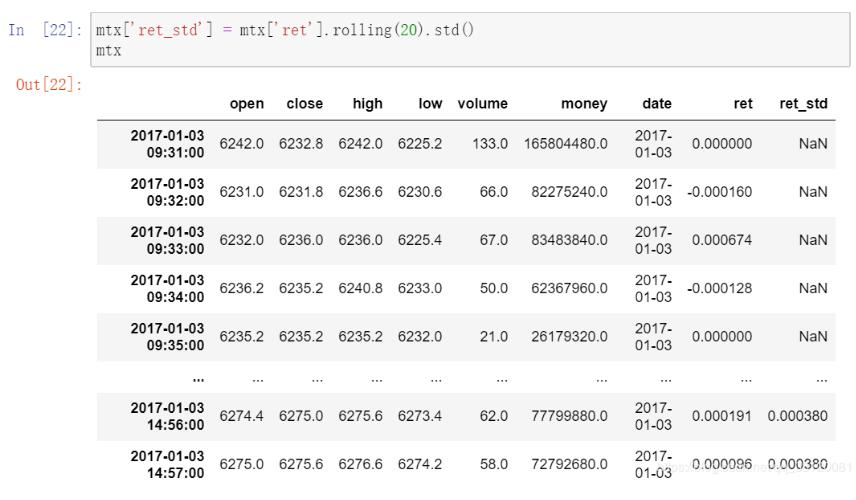Click index label 2017-01-03 14:57:00

point(167,465)
